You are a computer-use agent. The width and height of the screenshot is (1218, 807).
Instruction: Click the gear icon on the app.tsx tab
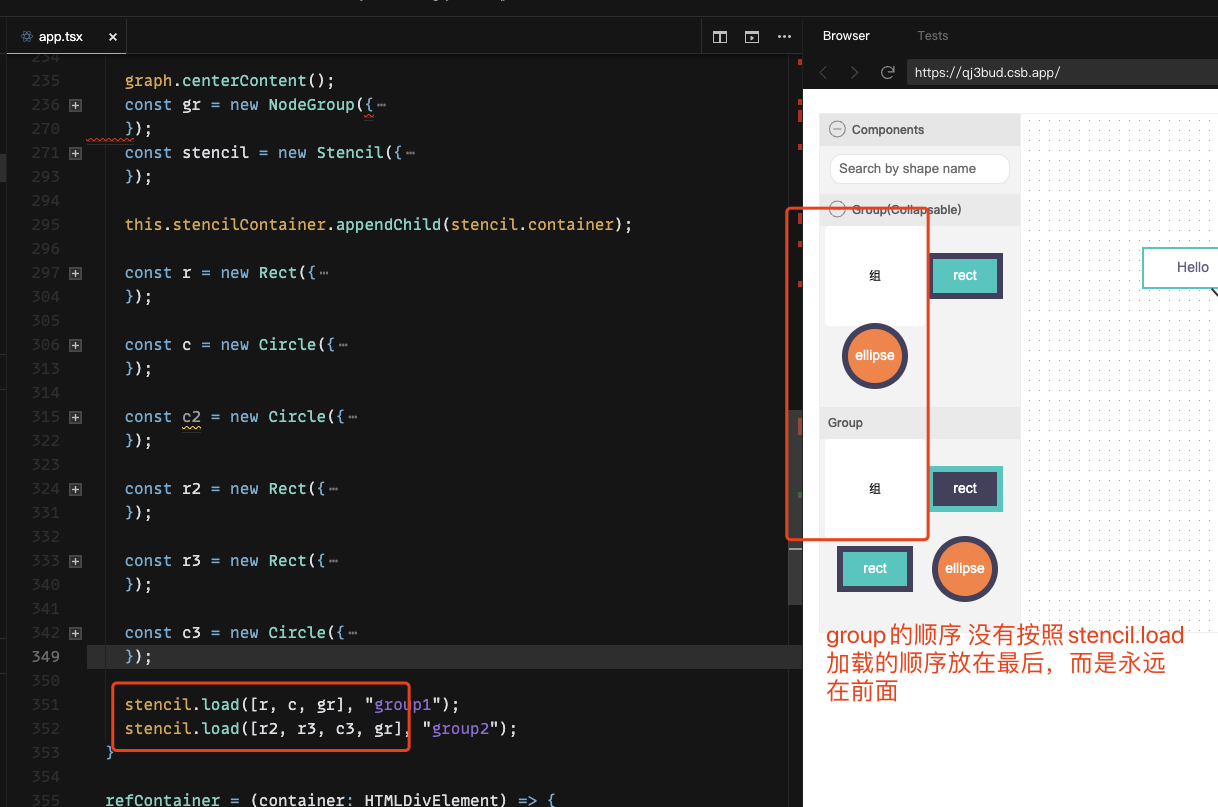(x=28, y=36)
